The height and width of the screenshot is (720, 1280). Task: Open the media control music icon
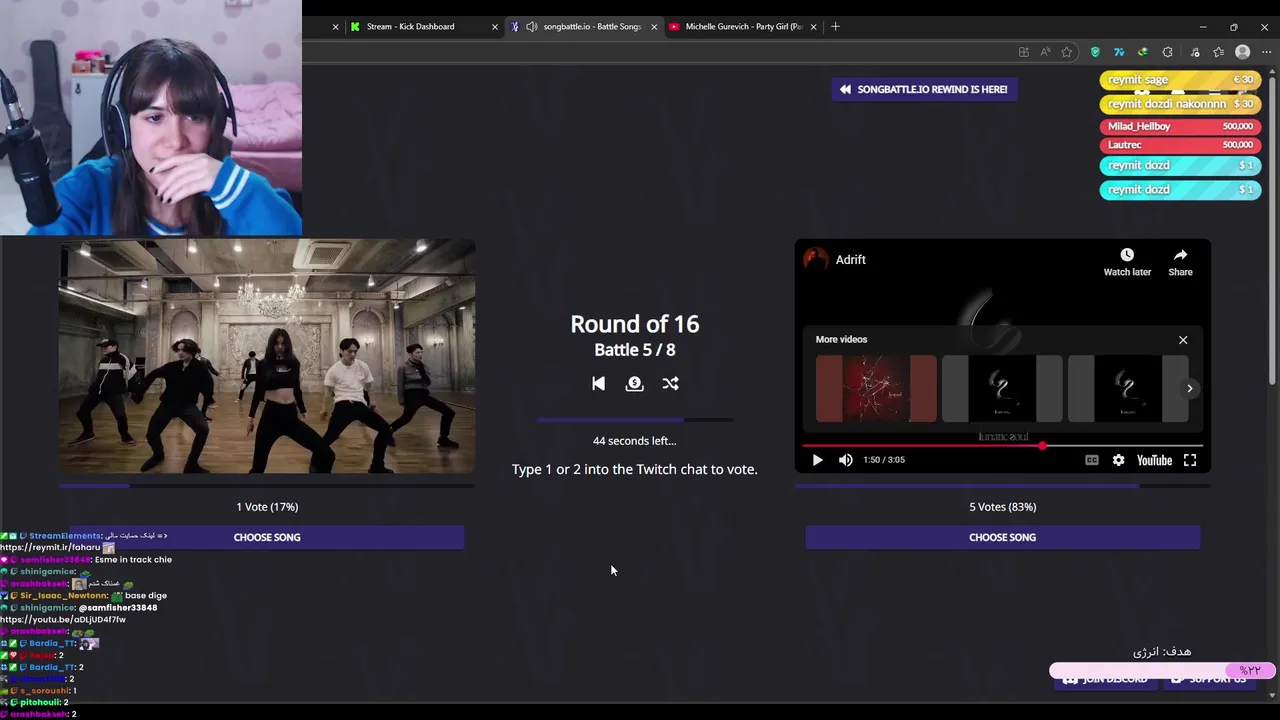tap(1193, 52)
